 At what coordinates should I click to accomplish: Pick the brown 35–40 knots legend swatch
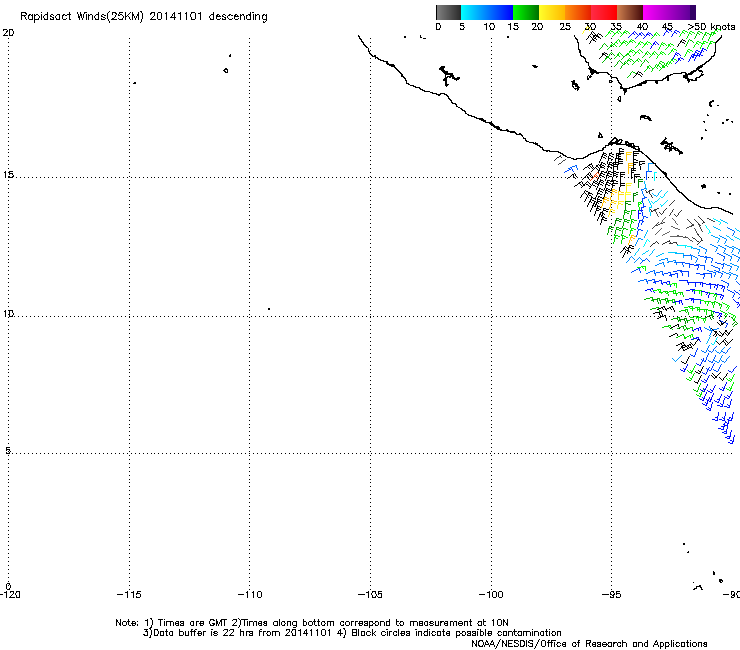click(x=630, y=12)
